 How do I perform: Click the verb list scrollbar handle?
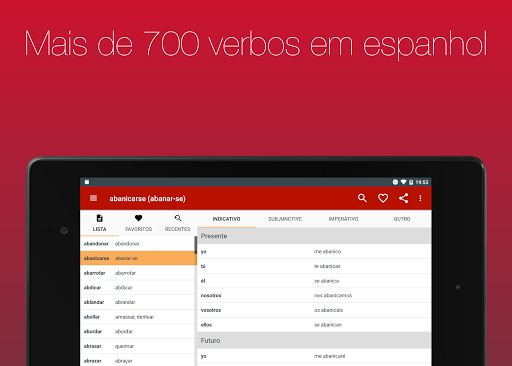coord(196,245)
